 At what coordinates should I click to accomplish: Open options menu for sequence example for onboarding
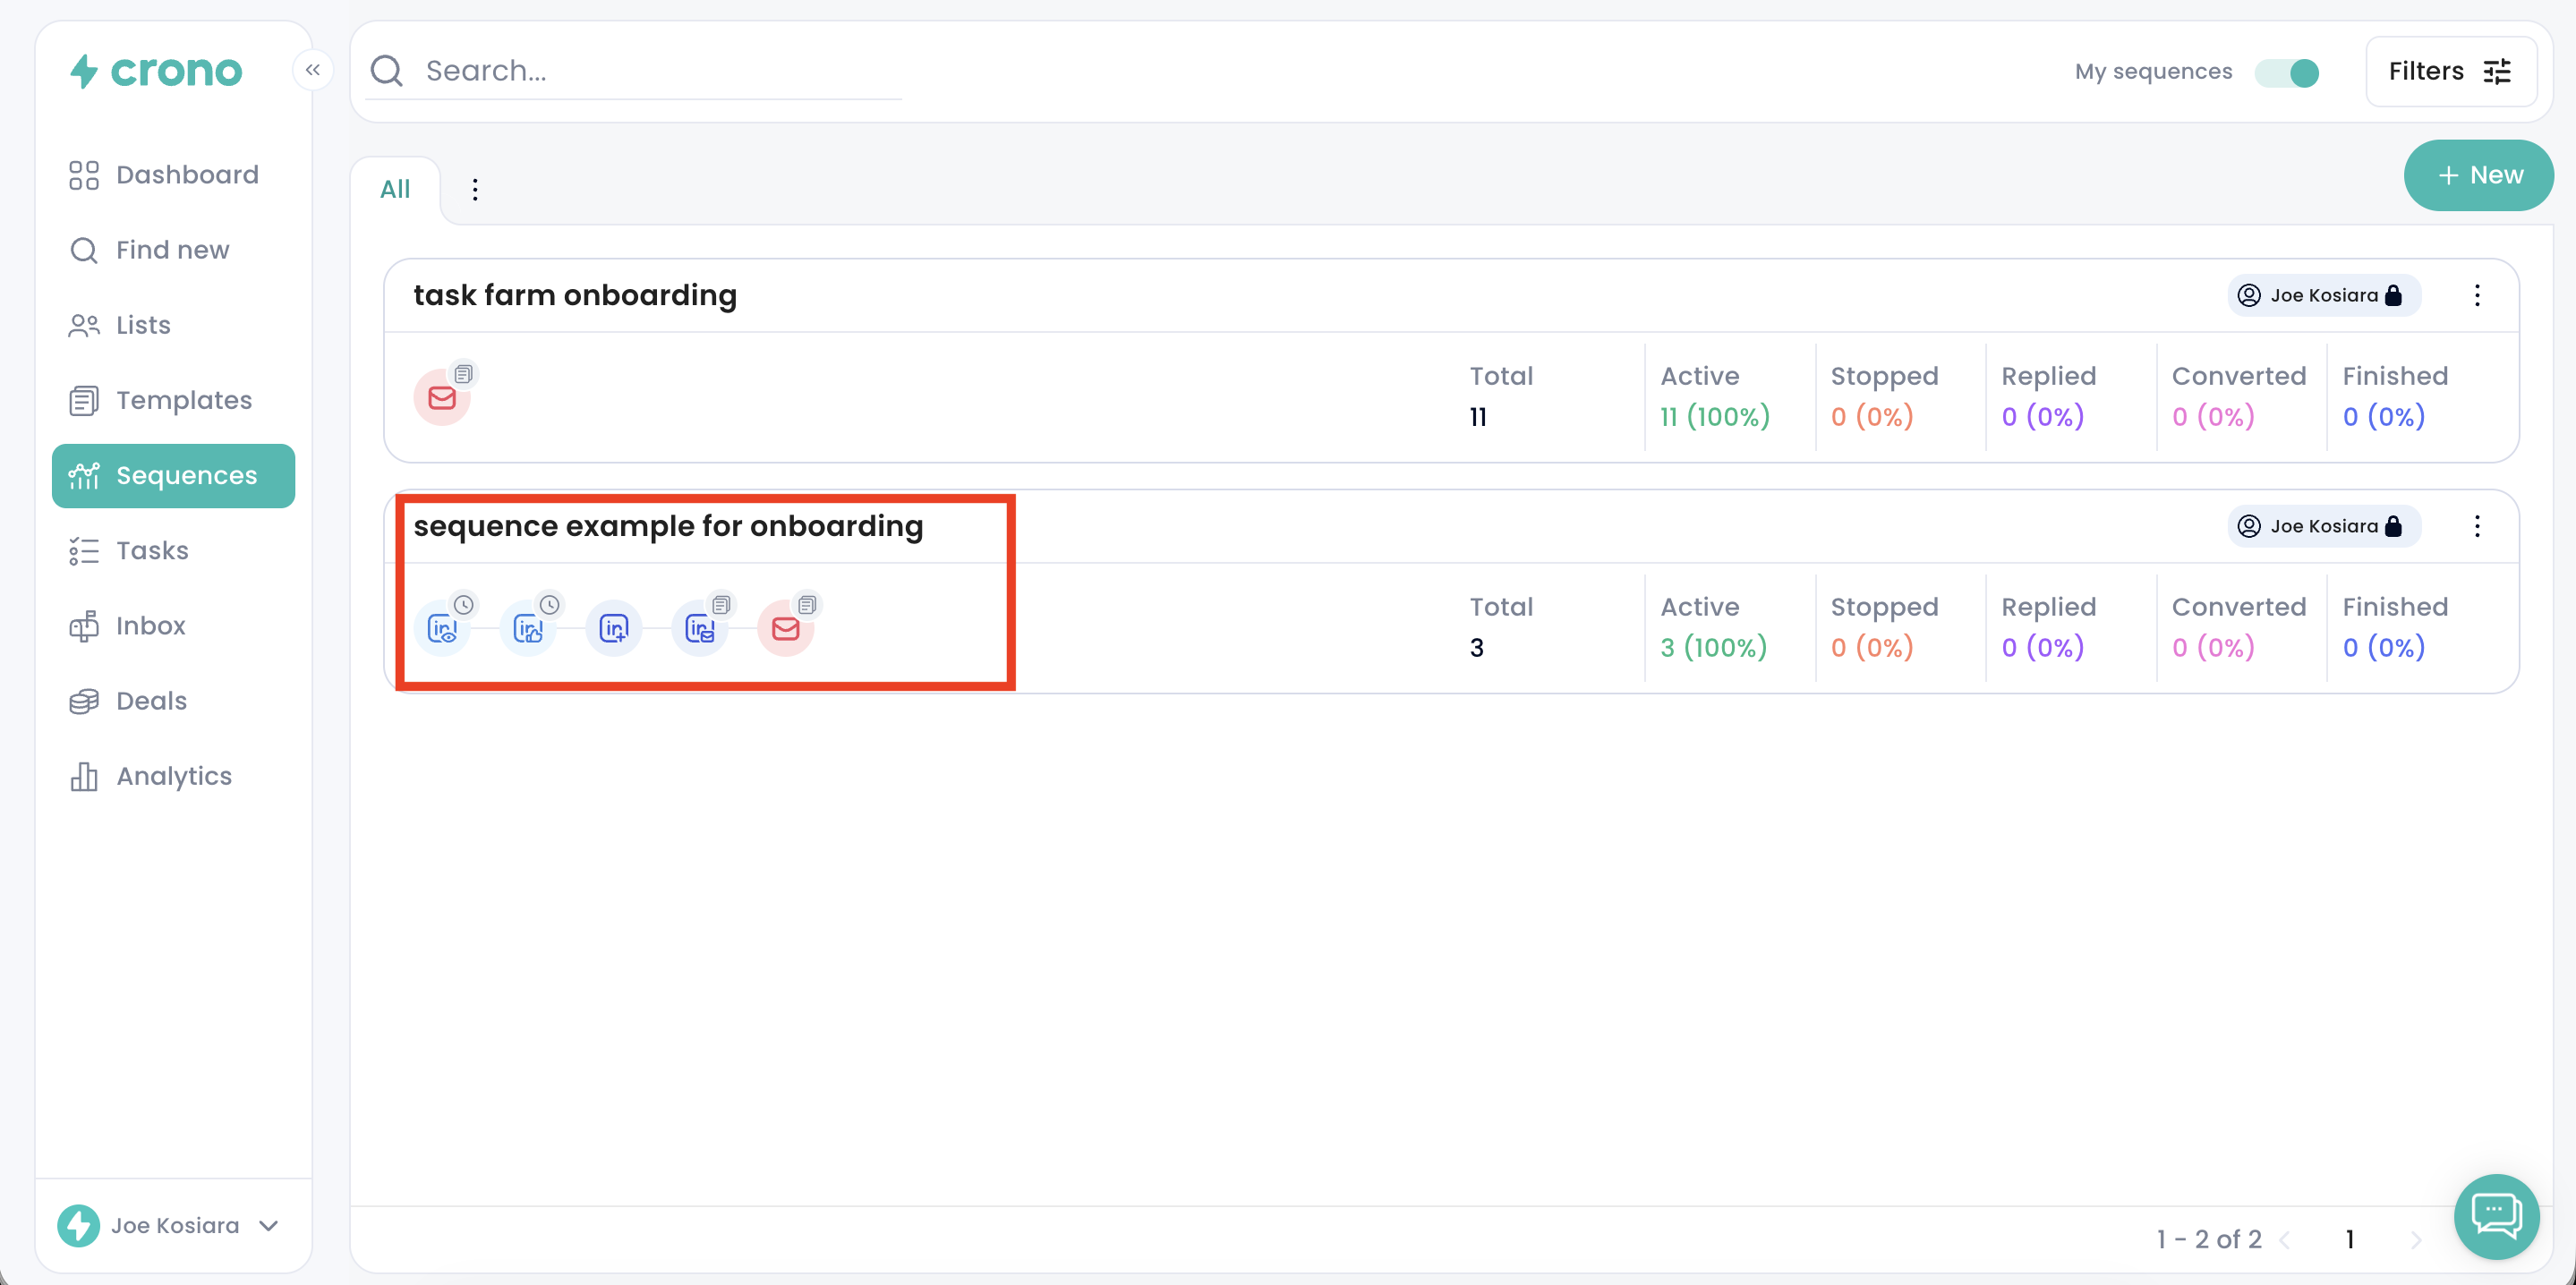click(x=2477, y=526)
